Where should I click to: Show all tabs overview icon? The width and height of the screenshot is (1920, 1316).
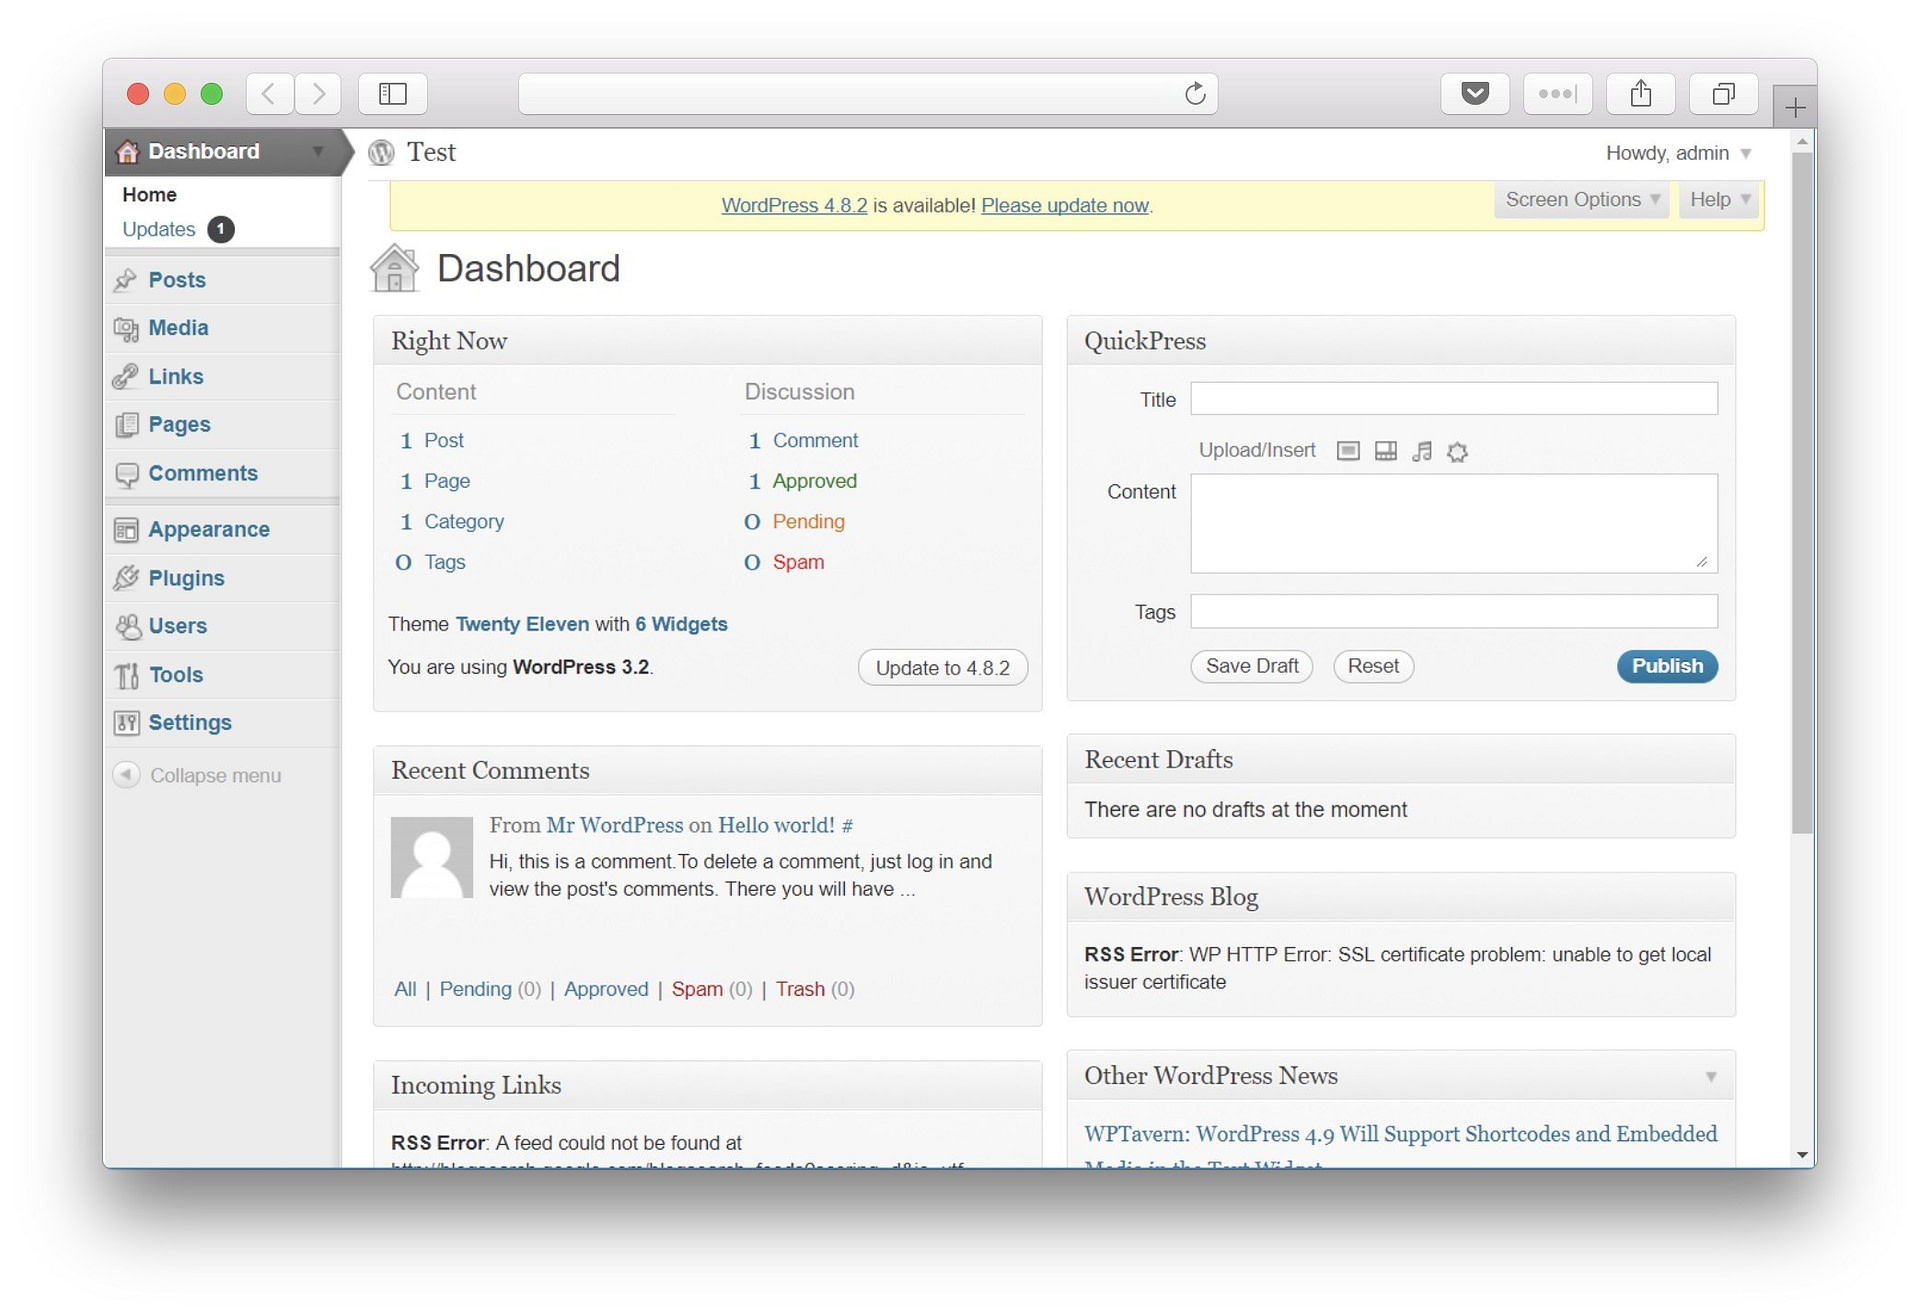[x=1723, y=94]
